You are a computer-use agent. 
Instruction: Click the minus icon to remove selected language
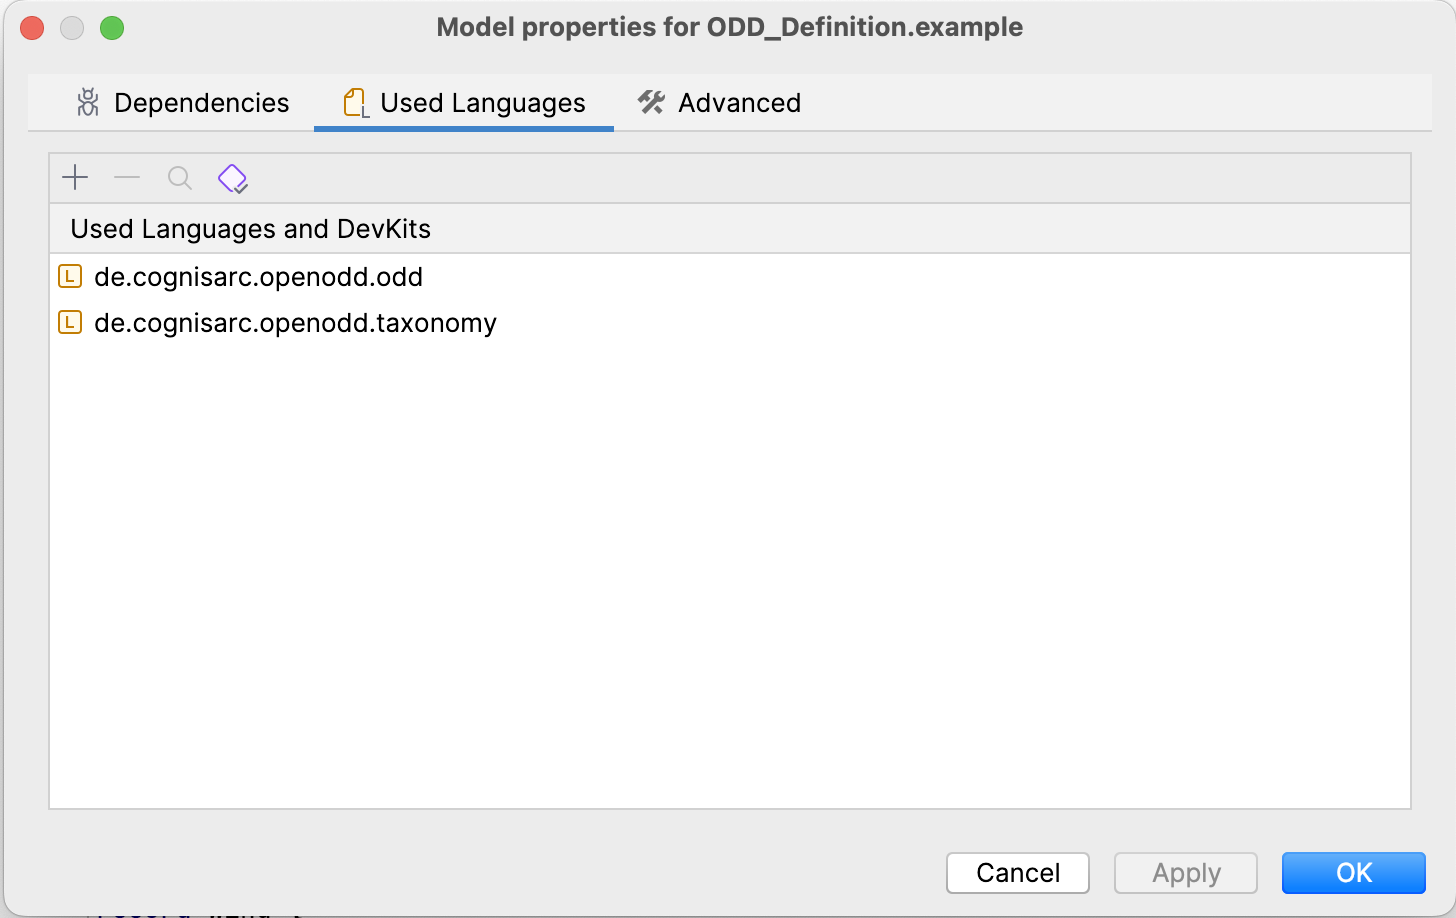[x=127, y=178]
